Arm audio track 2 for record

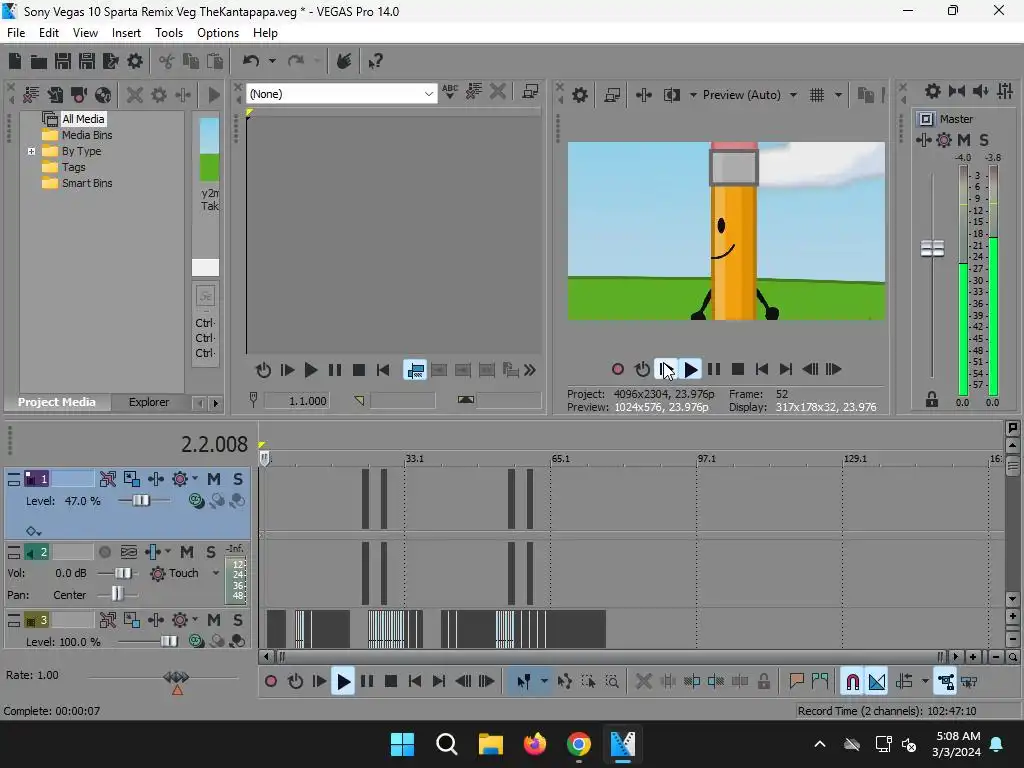click(x=104, y=552)
